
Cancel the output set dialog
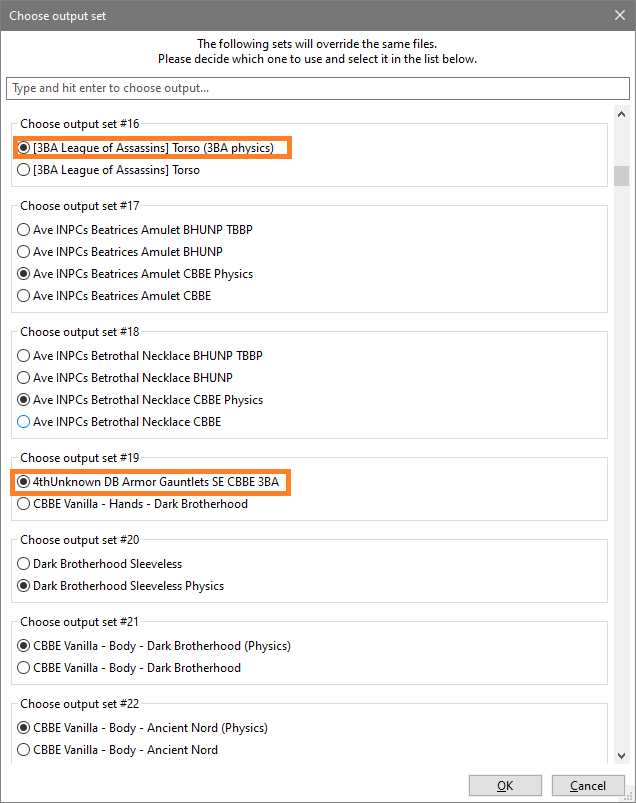click(588, 786)
